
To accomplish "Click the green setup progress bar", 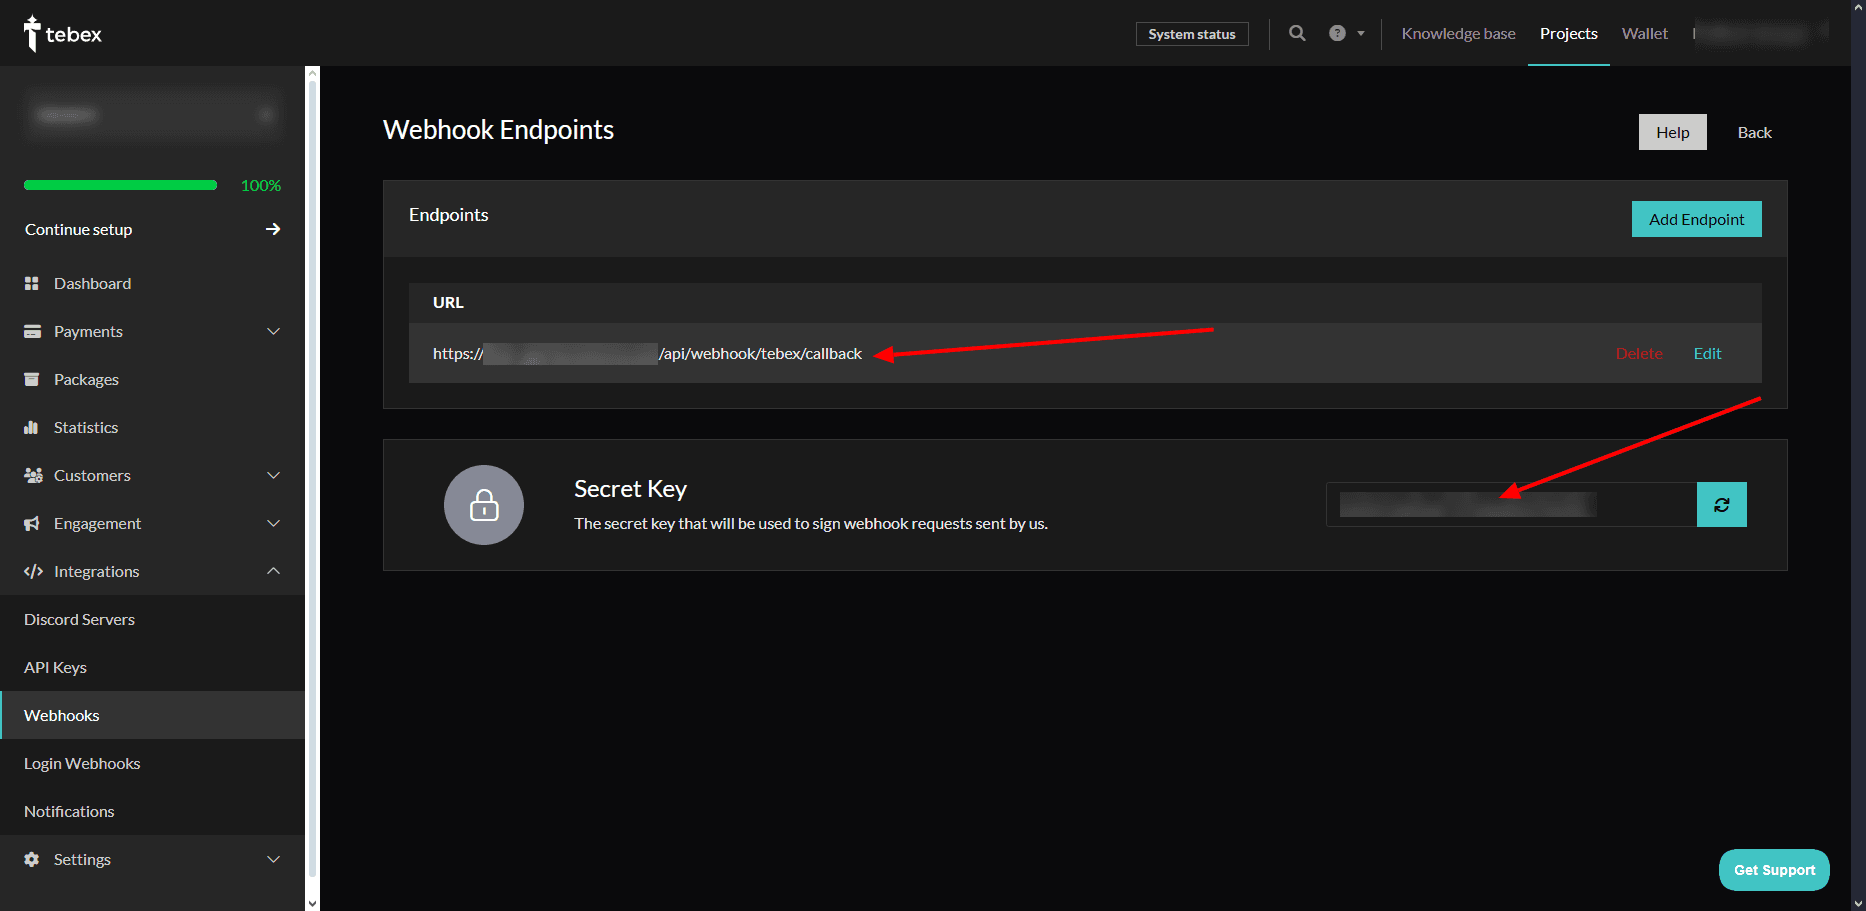I will 120,184.
